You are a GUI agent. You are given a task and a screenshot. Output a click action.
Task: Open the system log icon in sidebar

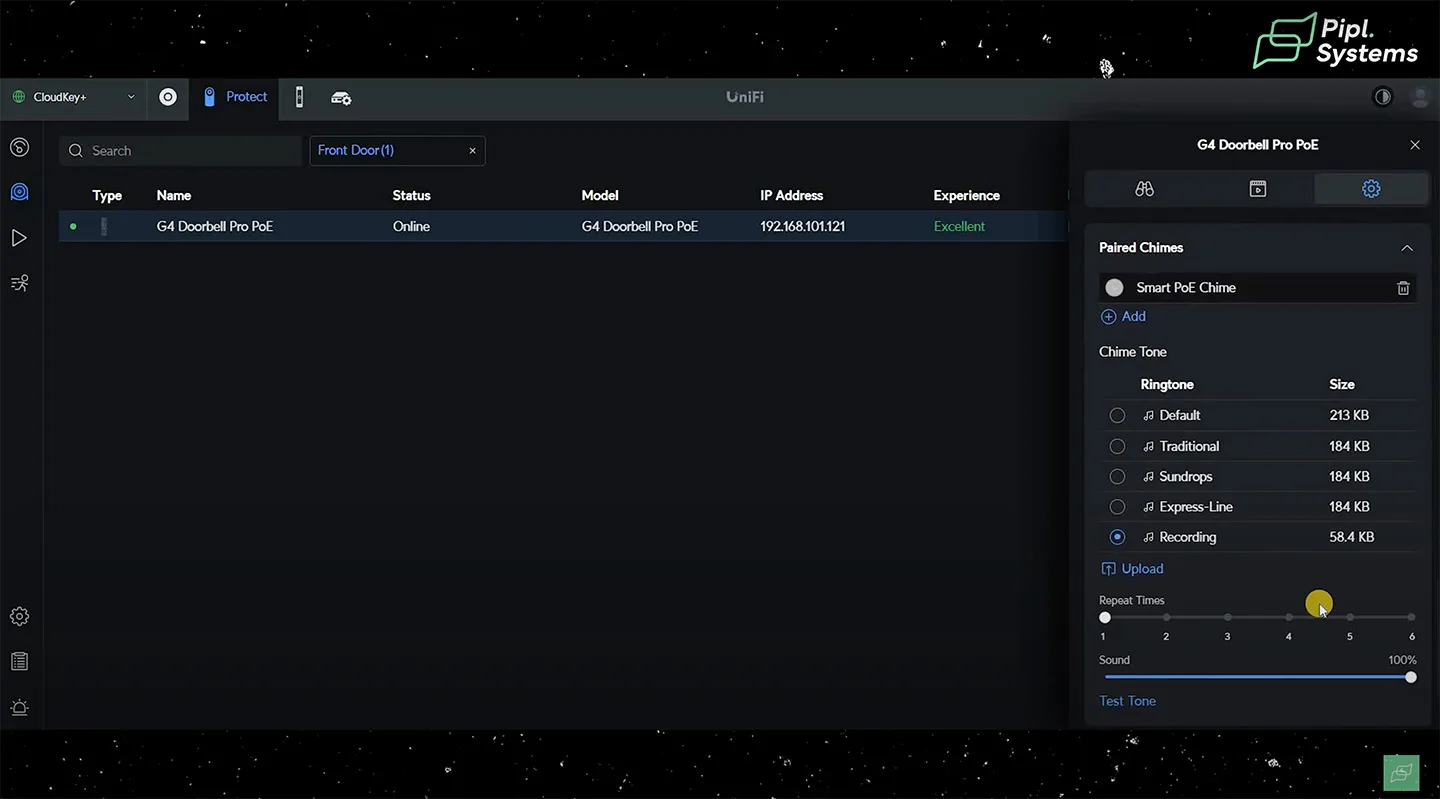click(x=19, y=661)
